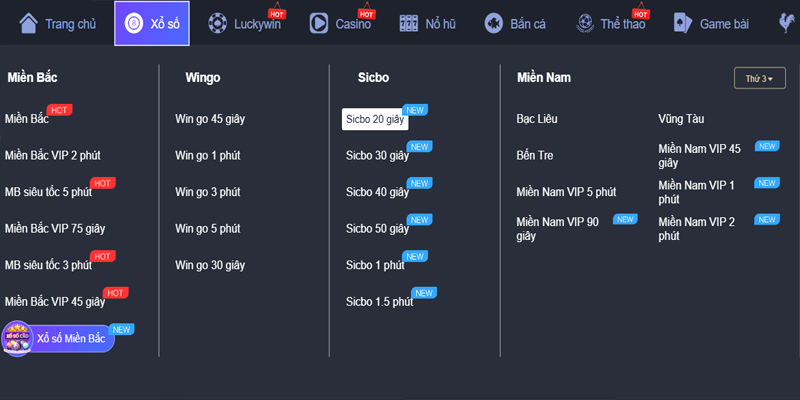Click the Bắn cá fish icon
Screen dimensions: 800x400
point(493,23)
